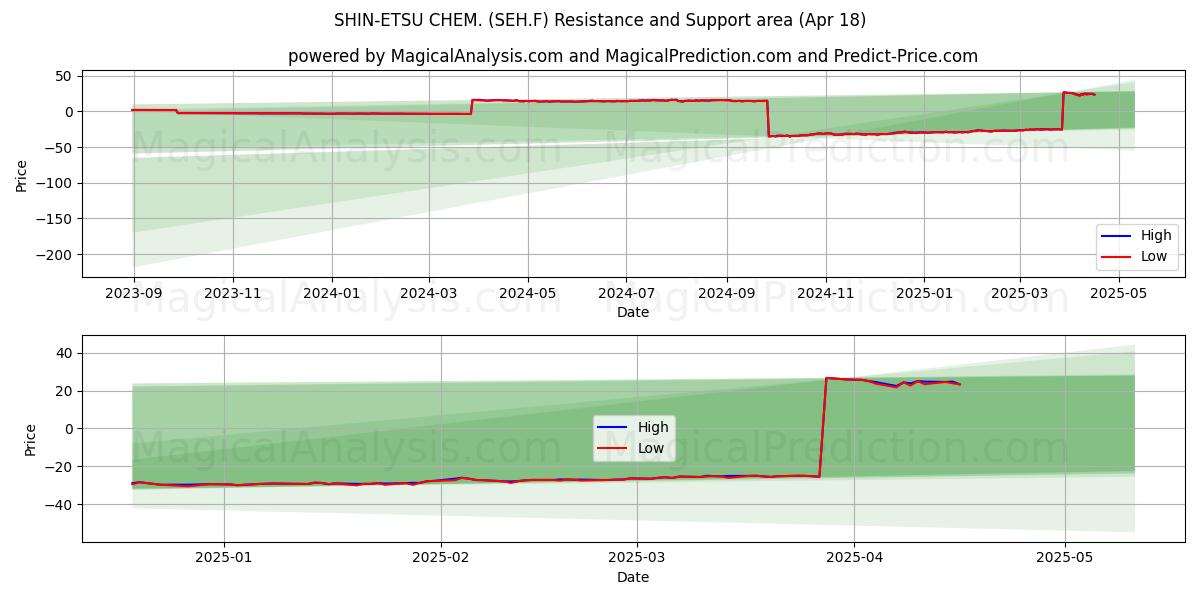Click the 2024-09 date tick label
Viewport: 1200px width, 600px height.
point(726,292)
